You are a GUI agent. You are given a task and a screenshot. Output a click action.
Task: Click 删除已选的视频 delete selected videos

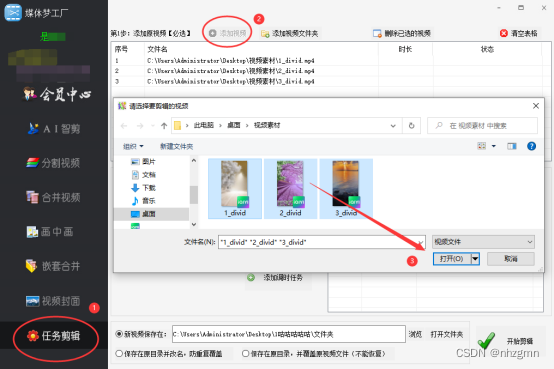point(402,33)
